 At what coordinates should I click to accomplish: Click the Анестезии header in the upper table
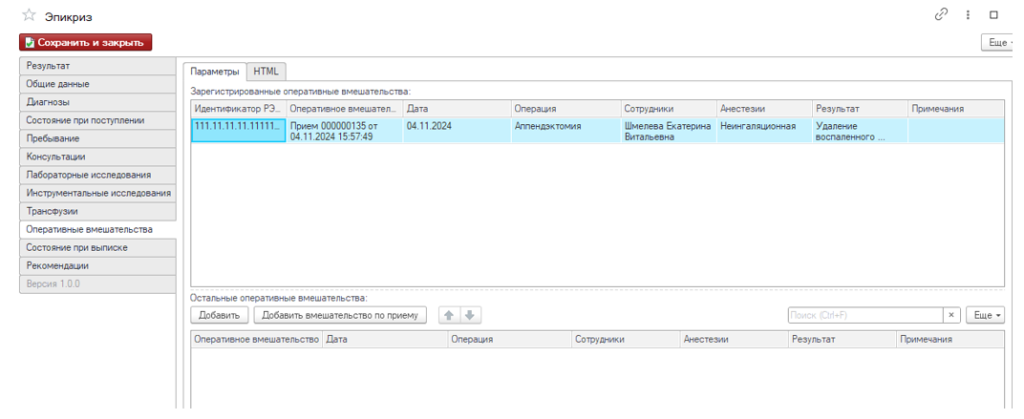tap(764, 108)
